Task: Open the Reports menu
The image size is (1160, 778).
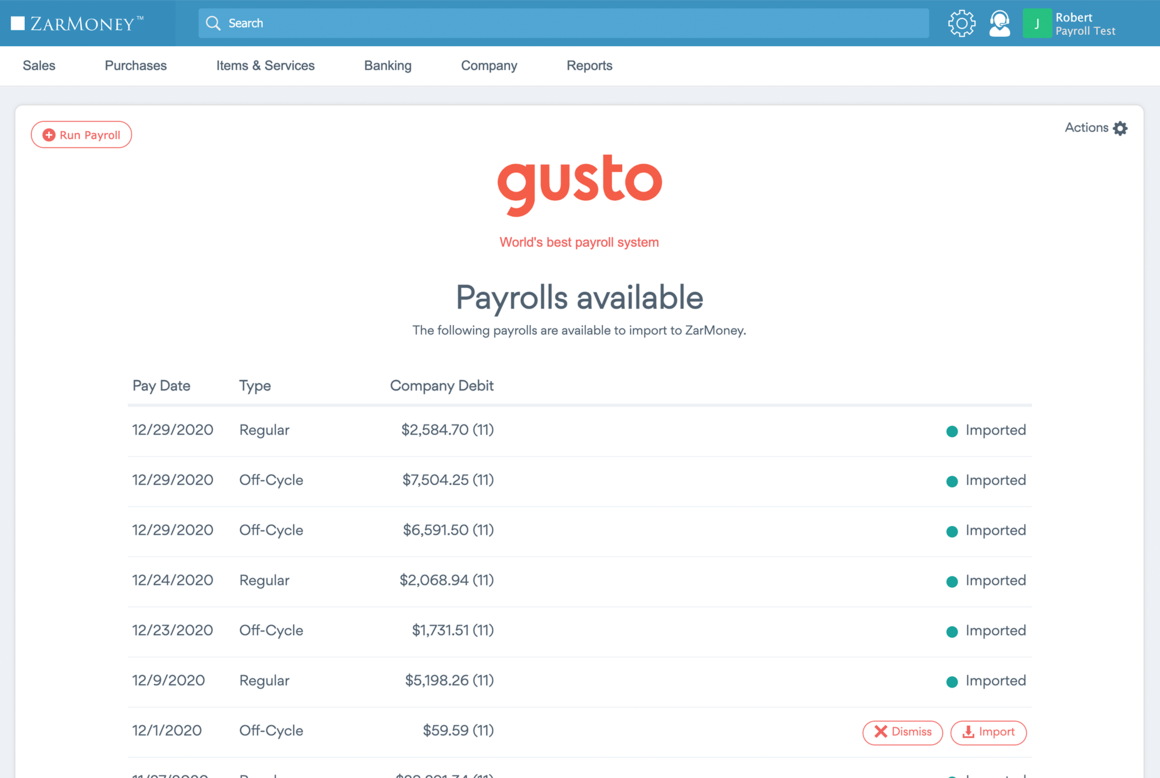Action: point(590,66)
